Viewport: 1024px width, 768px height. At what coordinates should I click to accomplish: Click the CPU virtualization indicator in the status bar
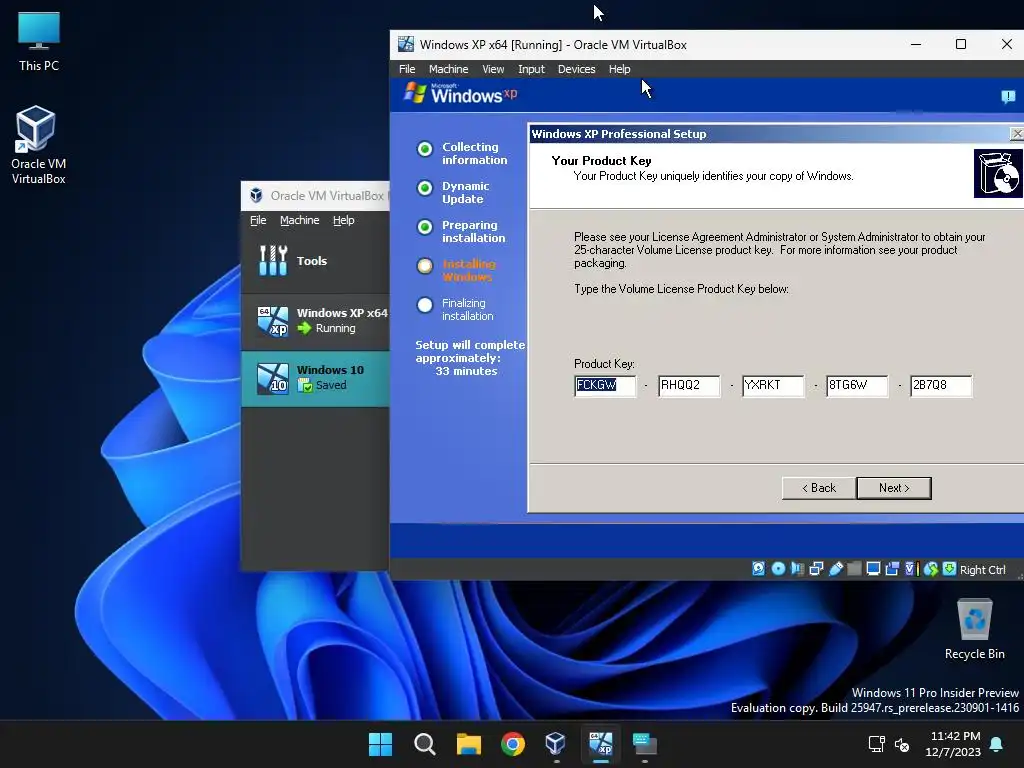[x=911, y=569]
